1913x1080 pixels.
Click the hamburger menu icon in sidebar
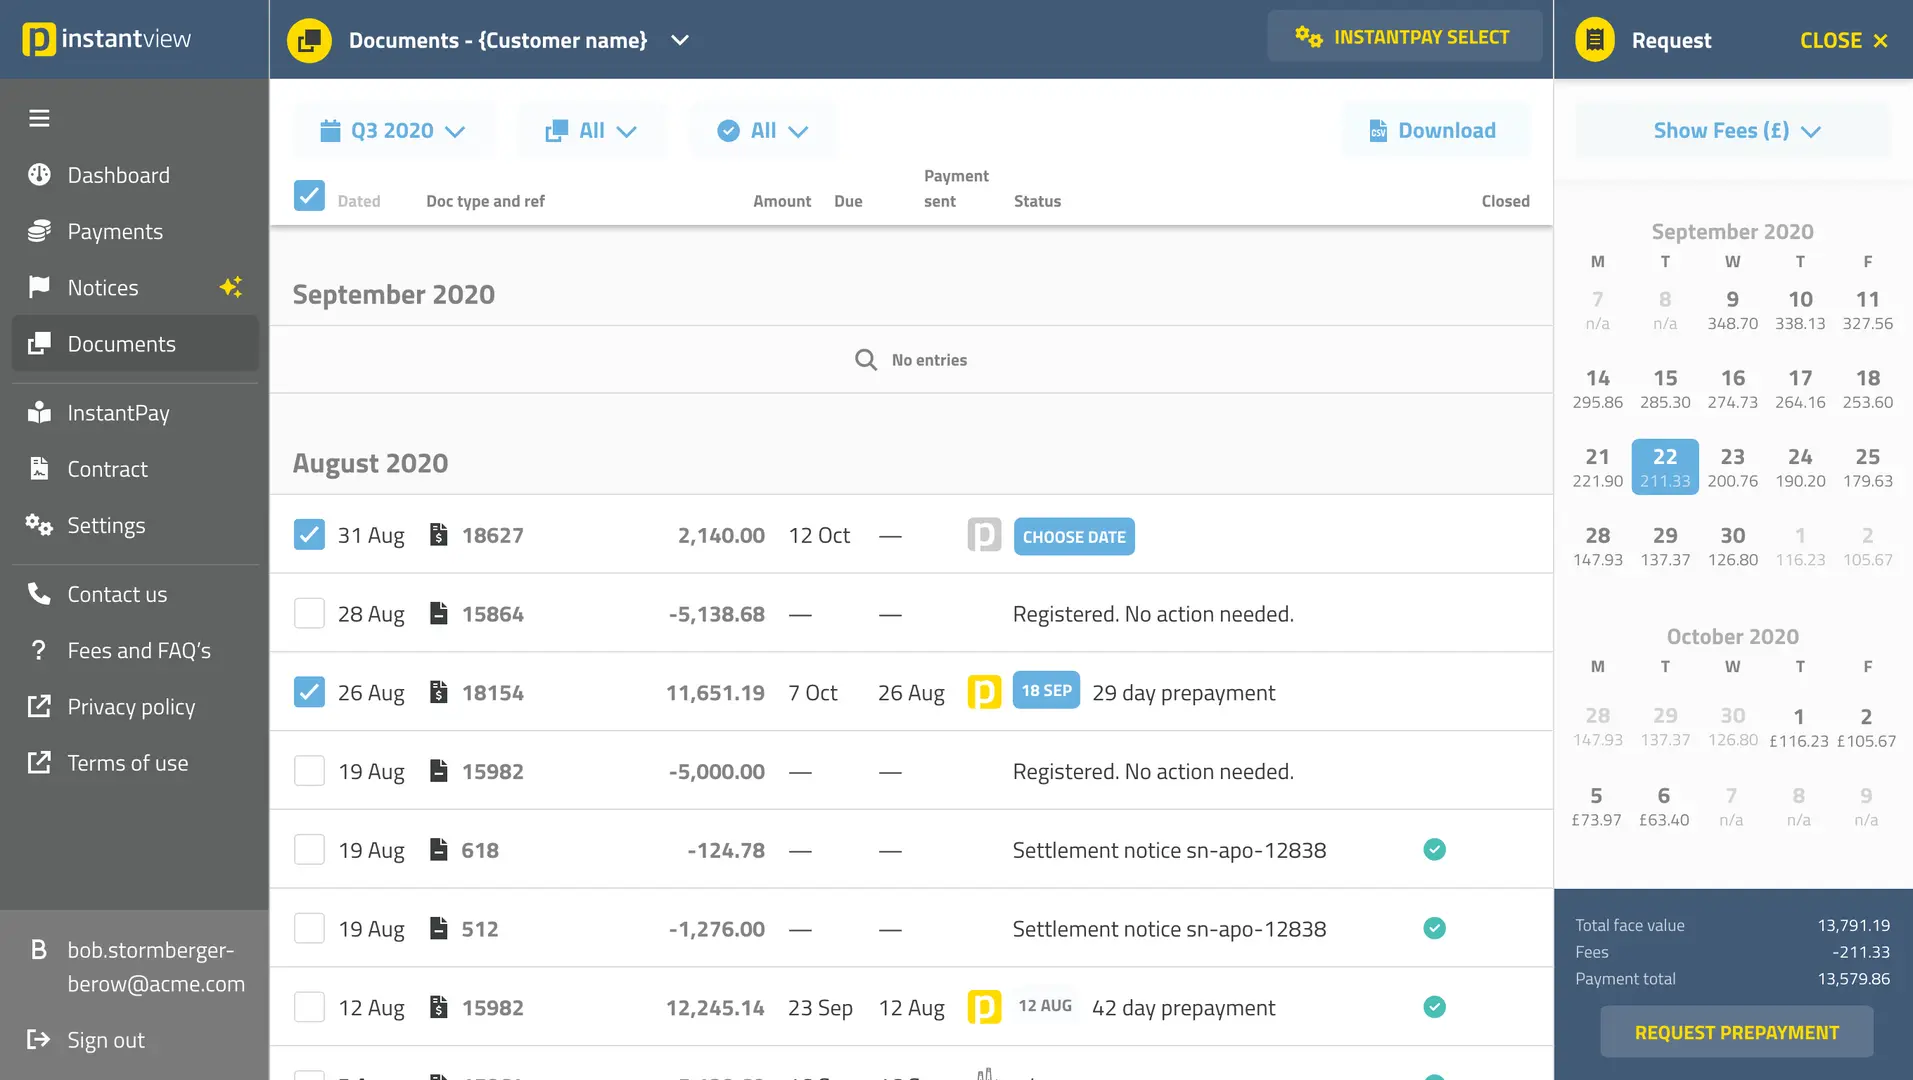[x=39, y=119]
